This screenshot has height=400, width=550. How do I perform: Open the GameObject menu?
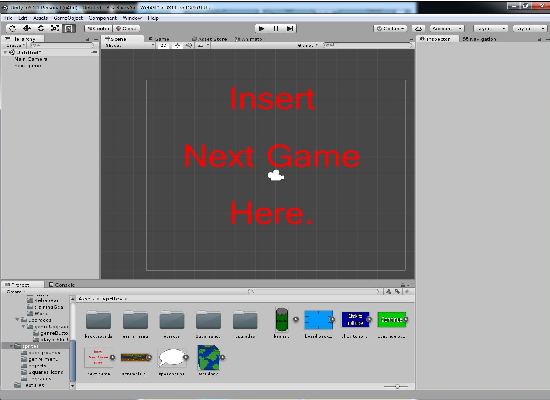[68, 18]
